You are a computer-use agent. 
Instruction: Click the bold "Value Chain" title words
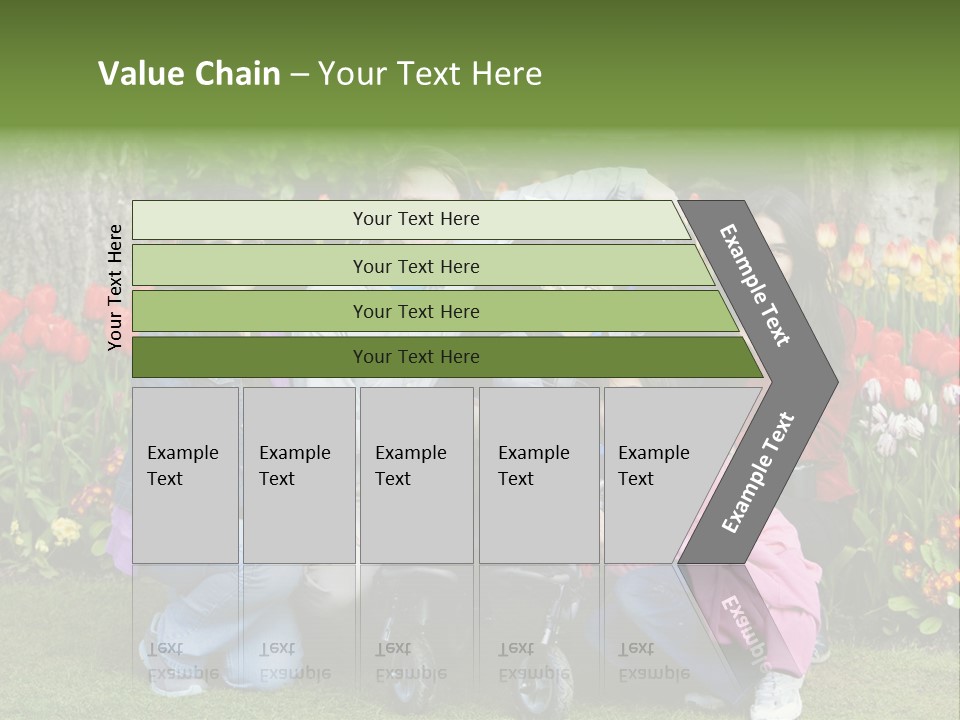tap(189, 74)
